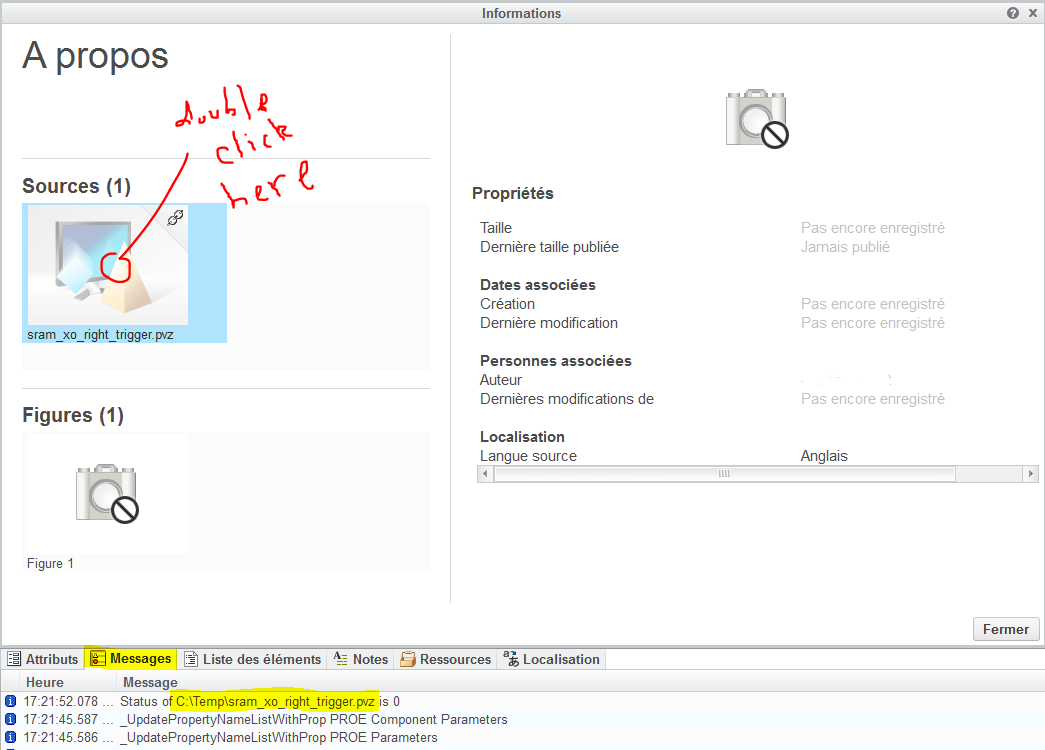Click the Liste des éléments tab icon

[x=191, y=659]
